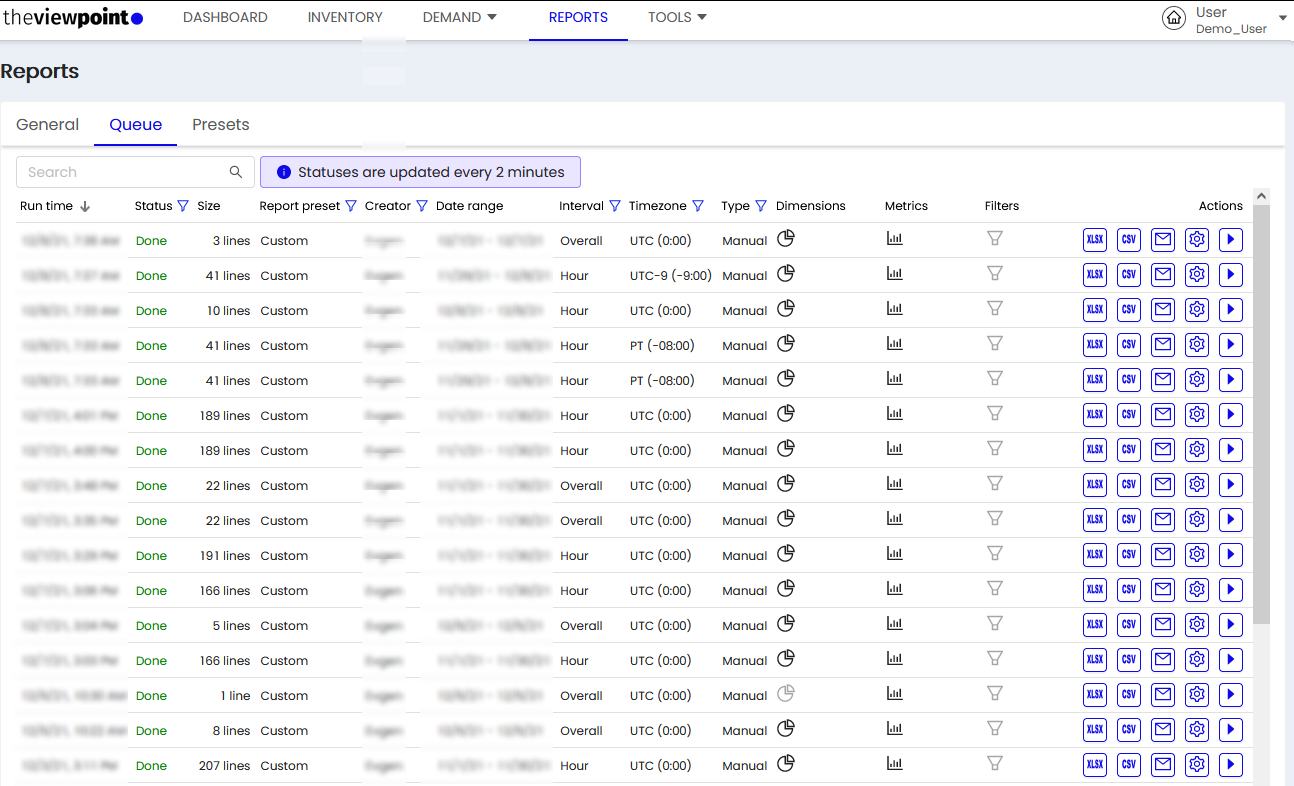1294x786 pixels.
Task: Download CSV for the 8 lines report
Action: click(1129, 730)
